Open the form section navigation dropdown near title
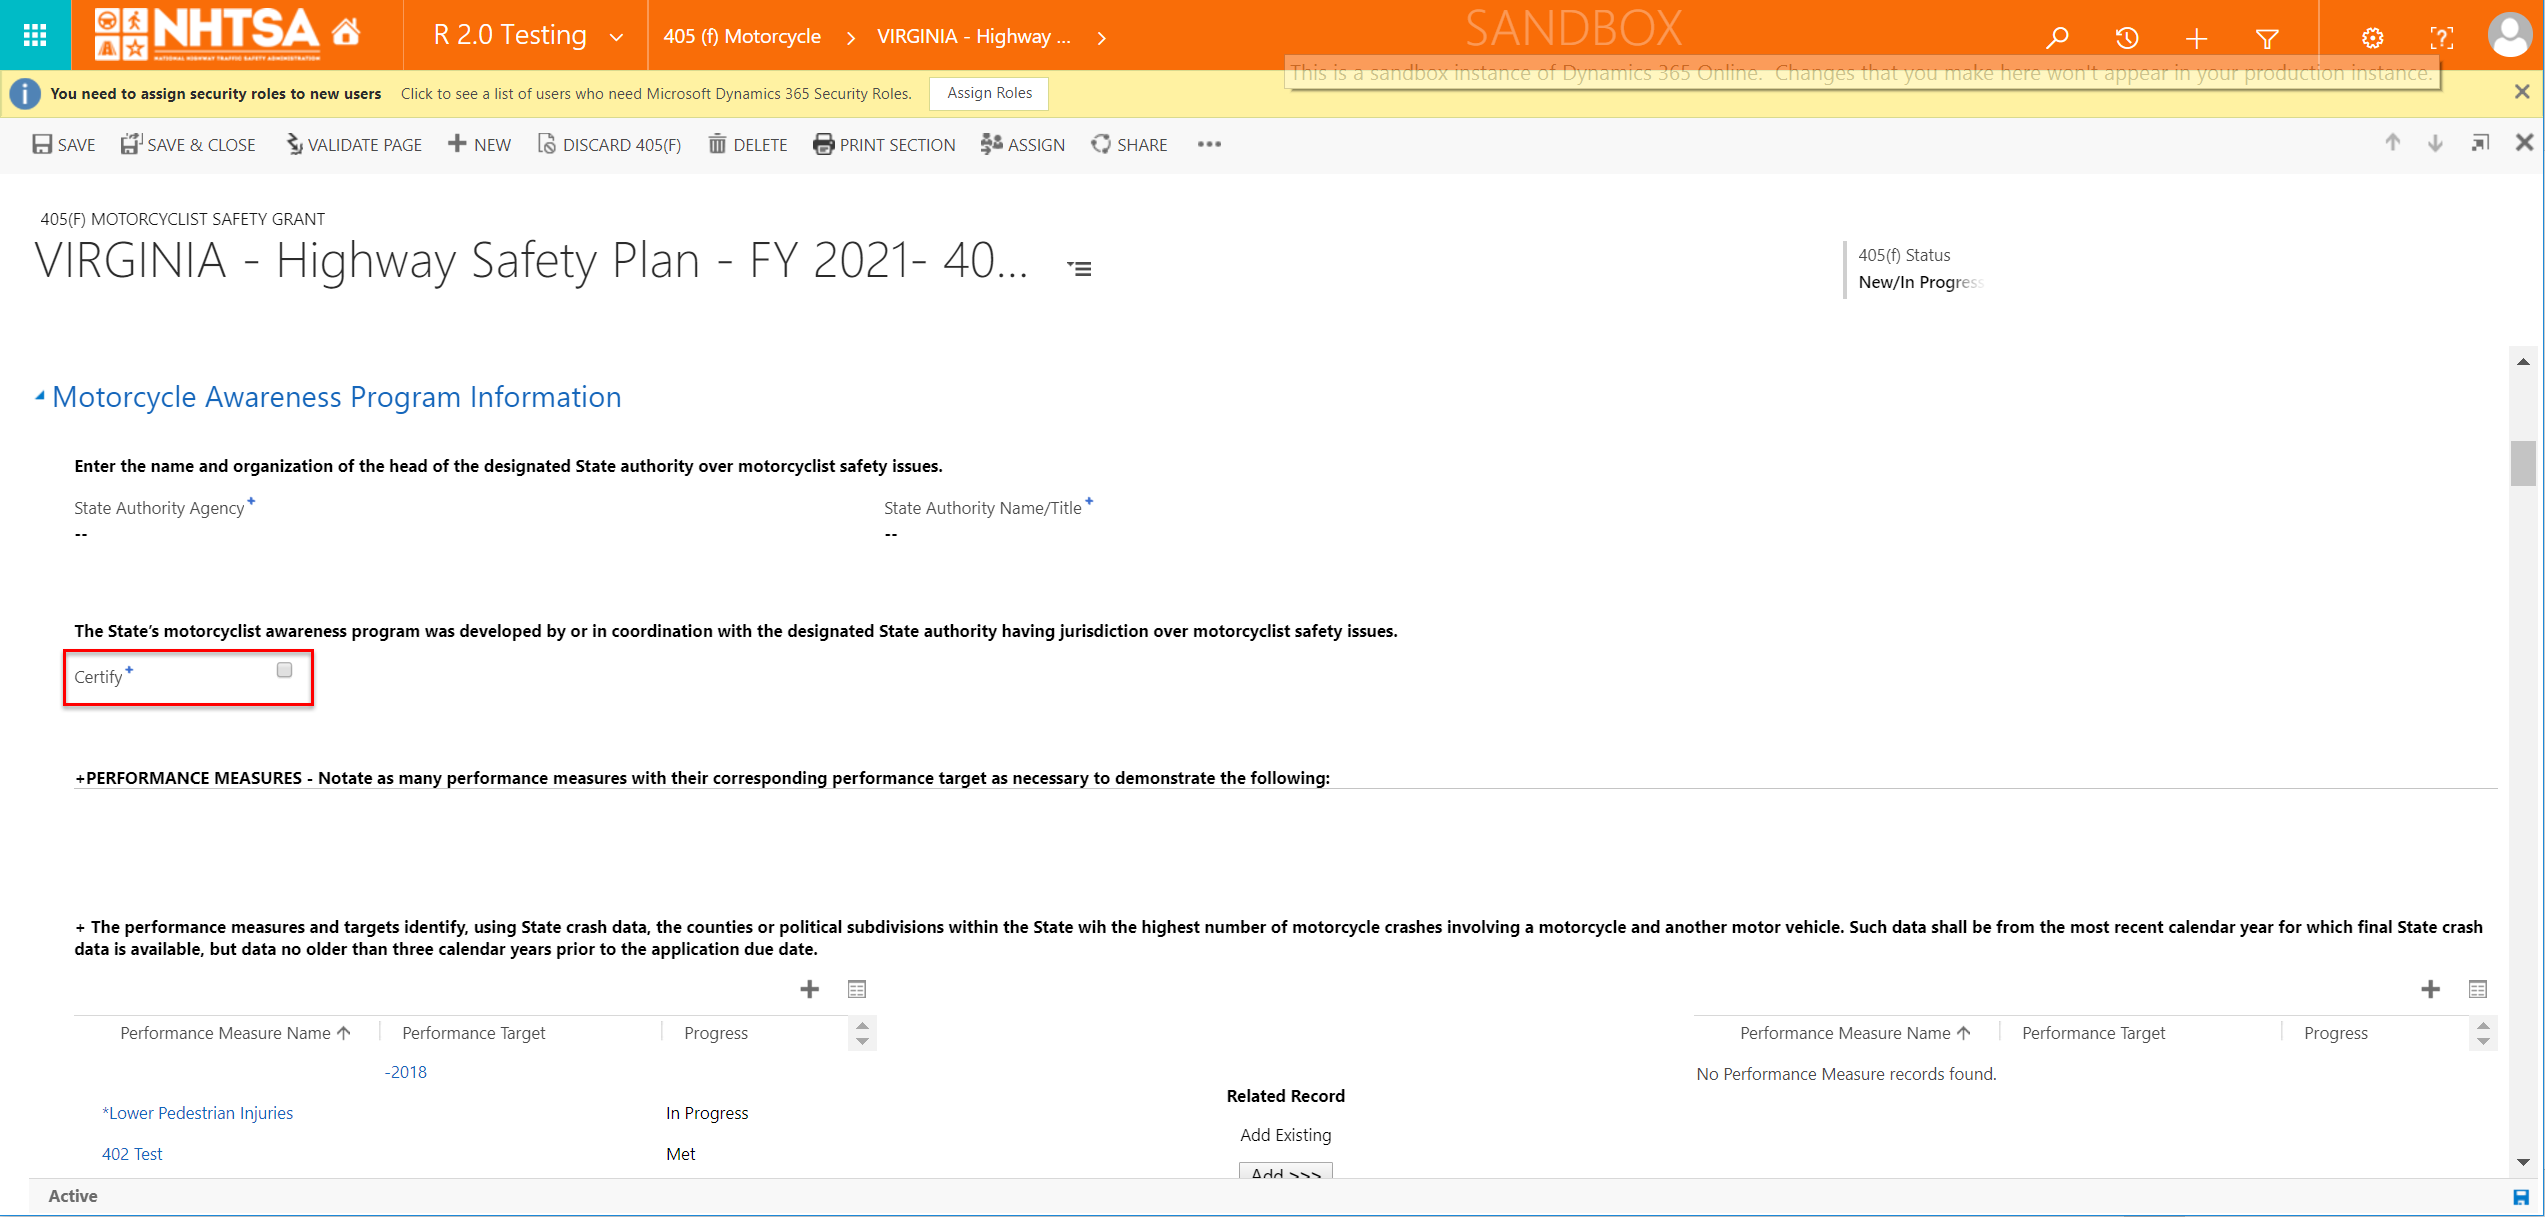 click(x=1080, y=268)
